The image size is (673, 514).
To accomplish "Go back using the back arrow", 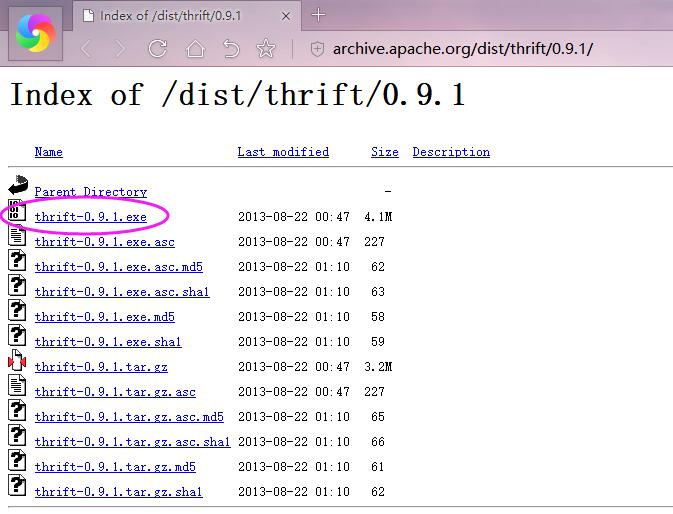I will 86,49.
